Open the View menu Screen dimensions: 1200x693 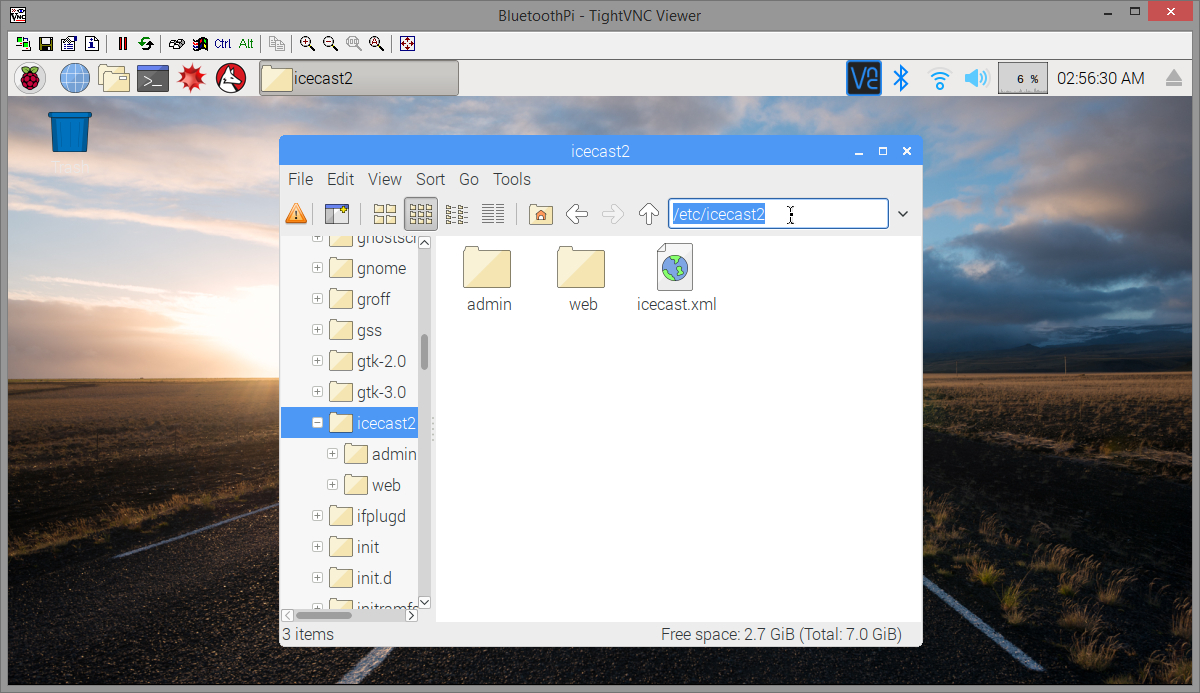(385, 179)
